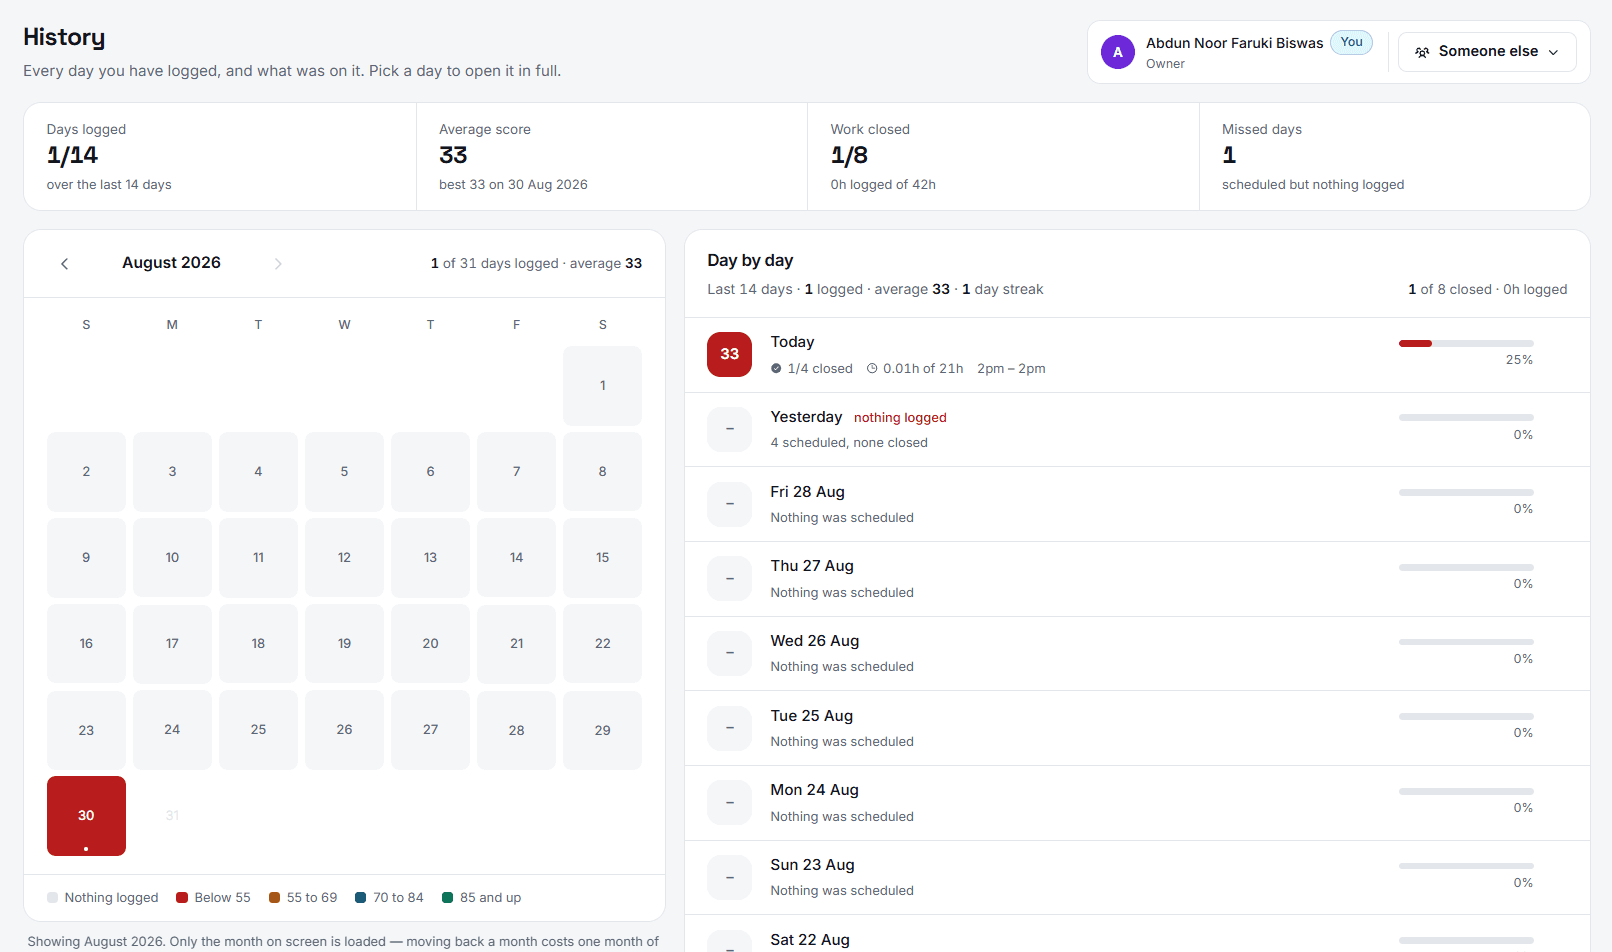Open the Mon 24 Aug row
Viewport: 1612px width, 952px height.
coord(1137,803)
